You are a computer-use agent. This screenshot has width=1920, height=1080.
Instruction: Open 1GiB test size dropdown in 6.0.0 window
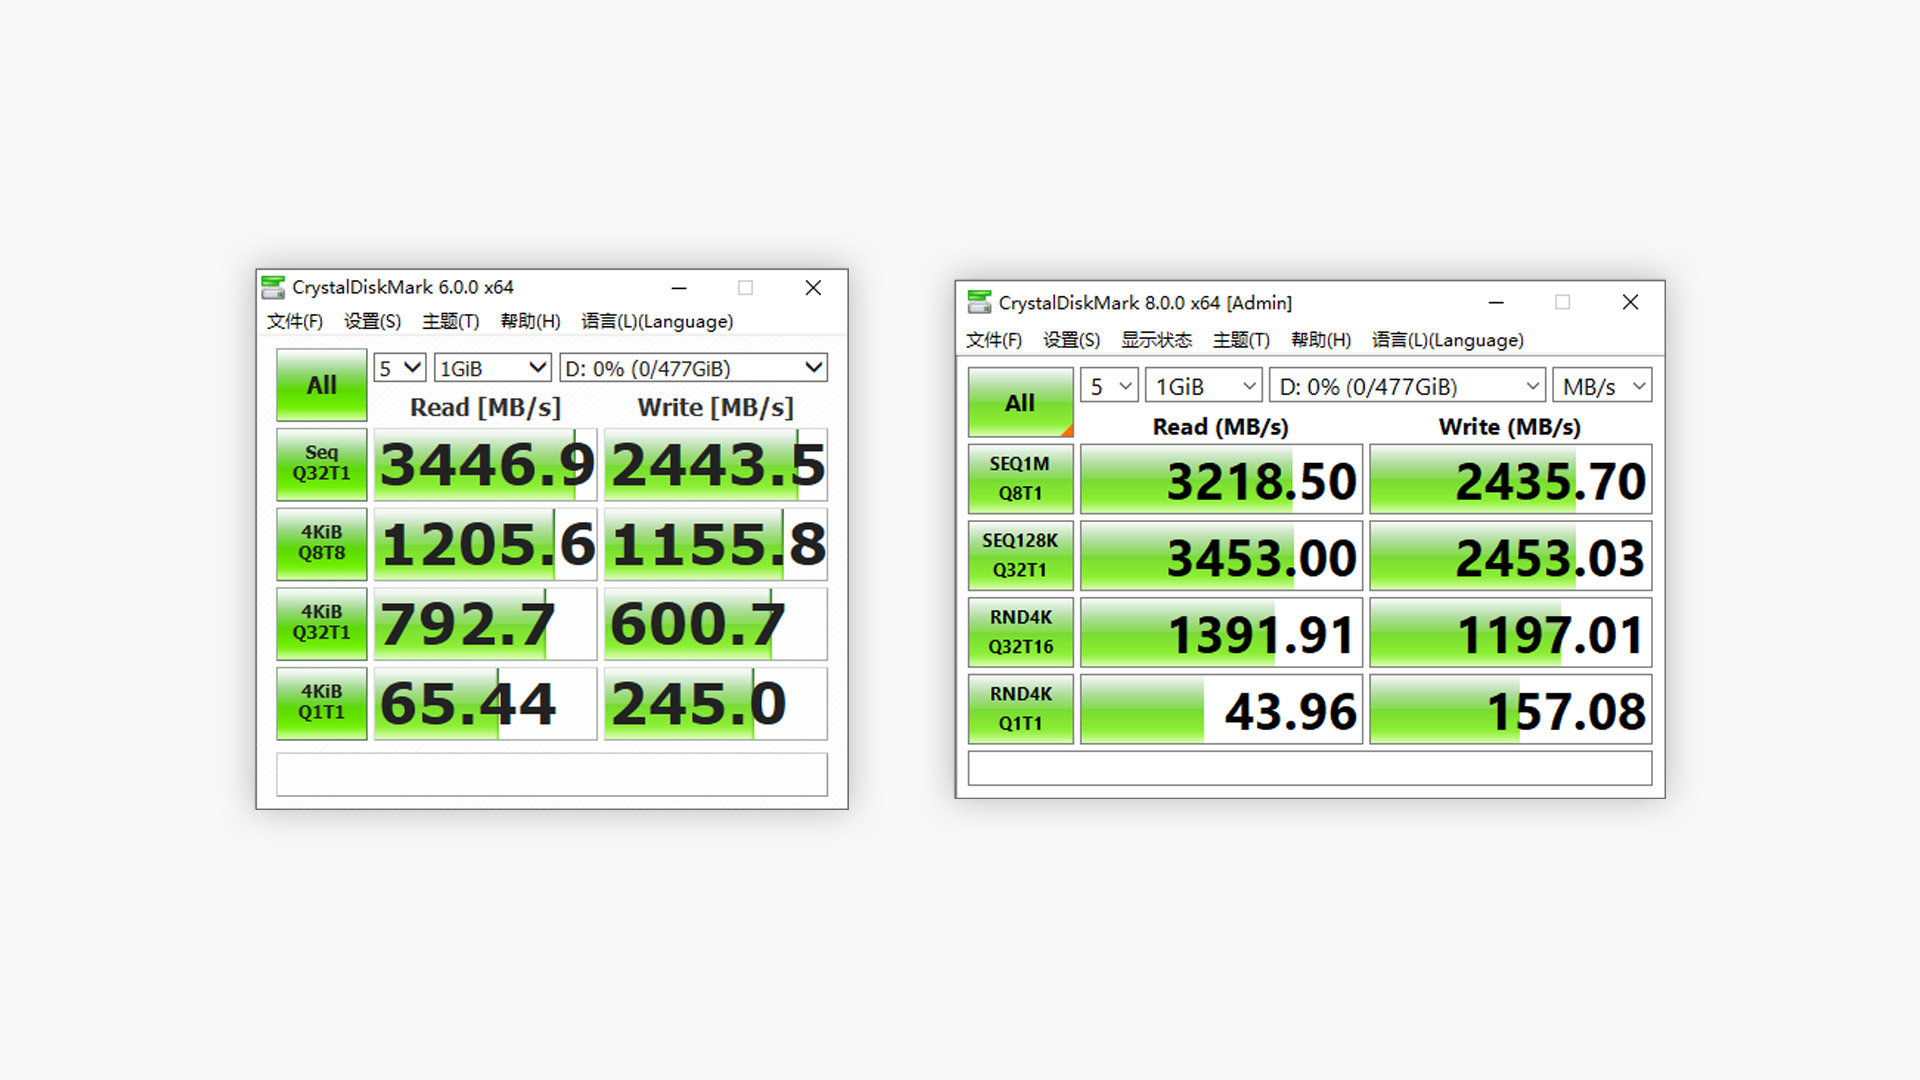[493, 368]
